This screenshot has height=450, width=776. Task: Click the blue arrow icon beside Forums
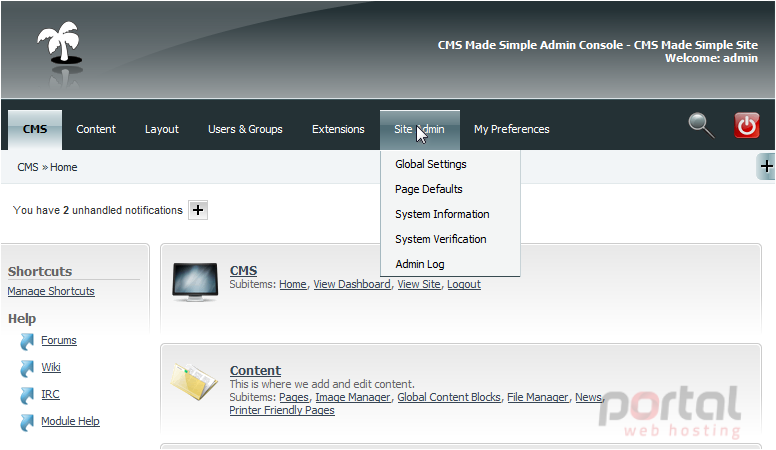pos(27,341)
